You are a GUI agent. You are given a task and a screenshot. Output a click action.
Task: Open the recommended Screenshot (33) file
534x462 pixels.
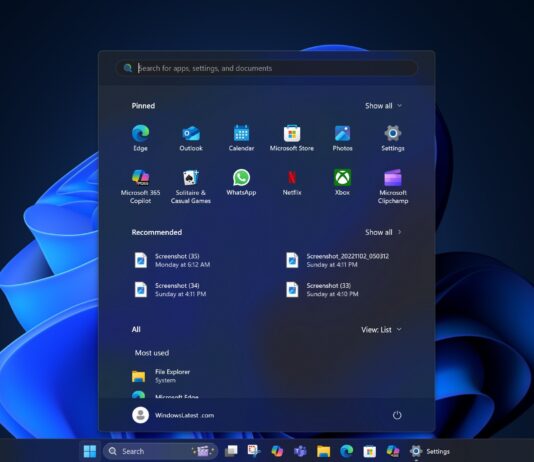322,289
